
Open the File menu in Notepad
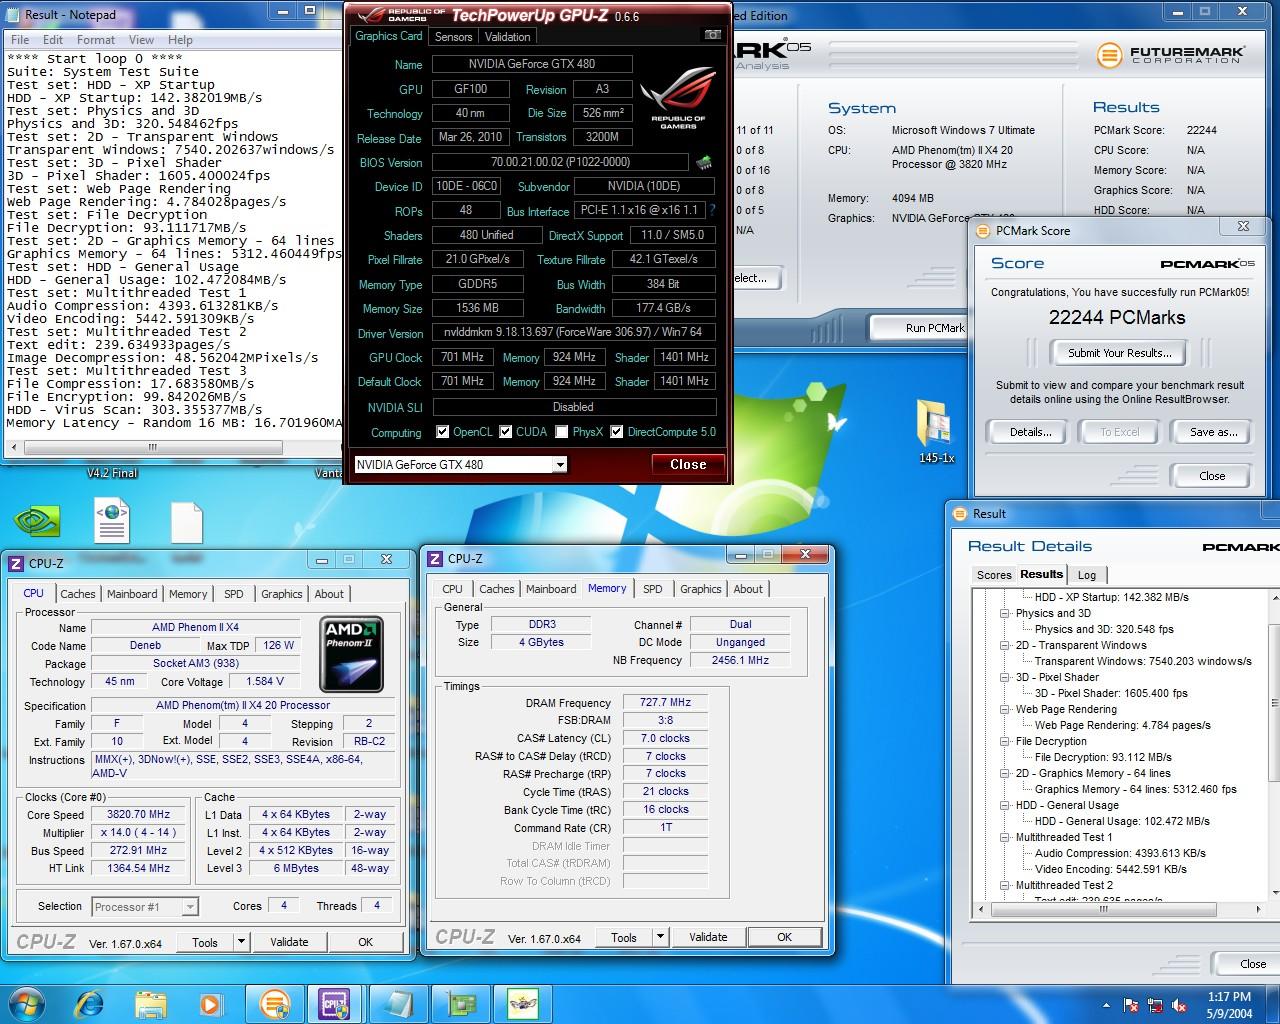click(x=20, y=40)
